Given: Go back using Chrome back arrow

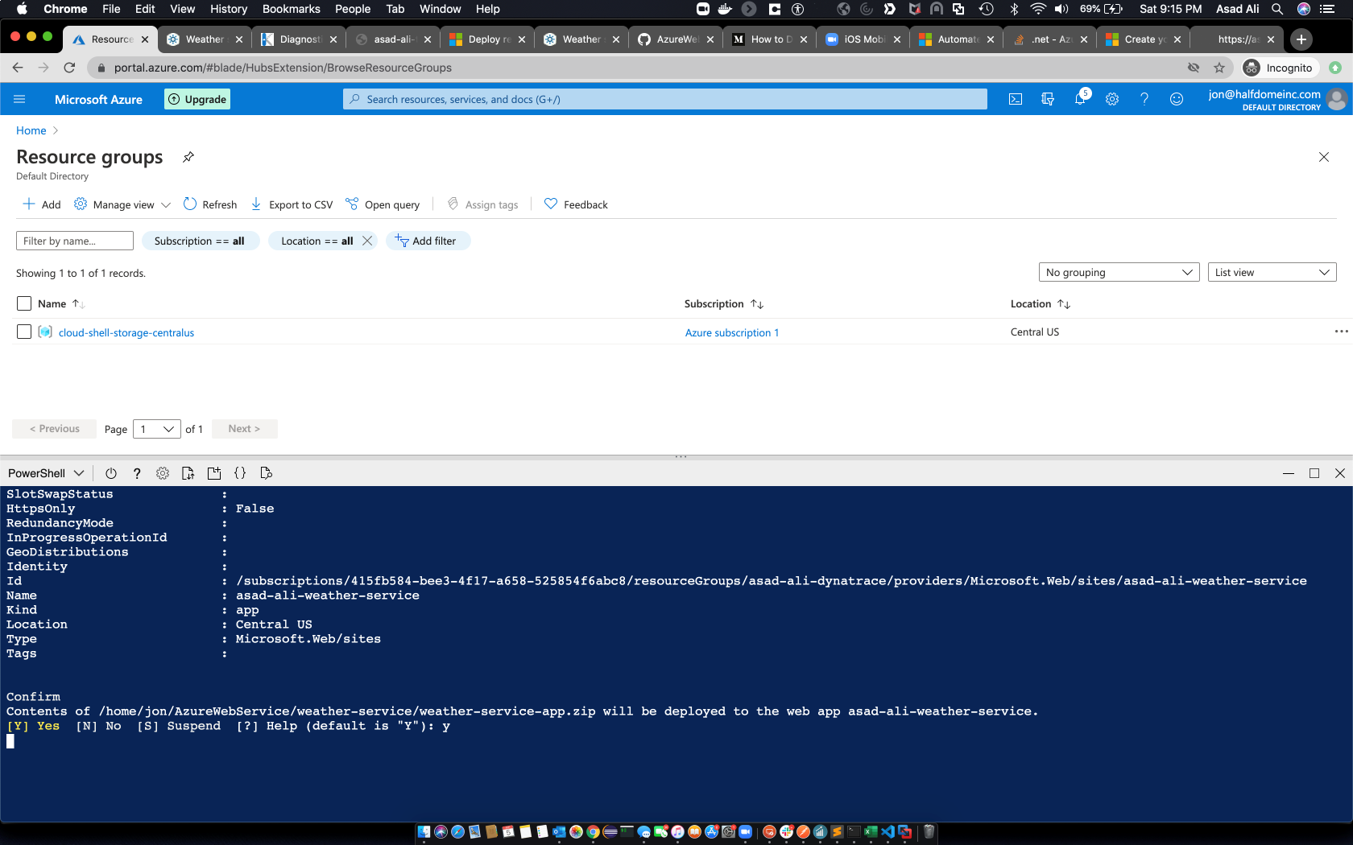Looking at the screenshot, I should click(x=17, y=68).
